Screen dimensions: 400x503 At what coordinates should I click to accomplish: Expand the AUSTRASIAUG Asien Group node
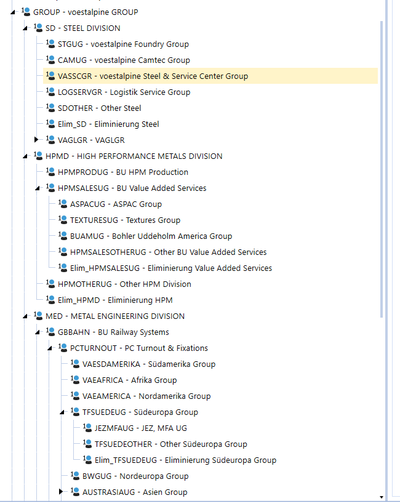pyautogui.click(x=61, y=491)
